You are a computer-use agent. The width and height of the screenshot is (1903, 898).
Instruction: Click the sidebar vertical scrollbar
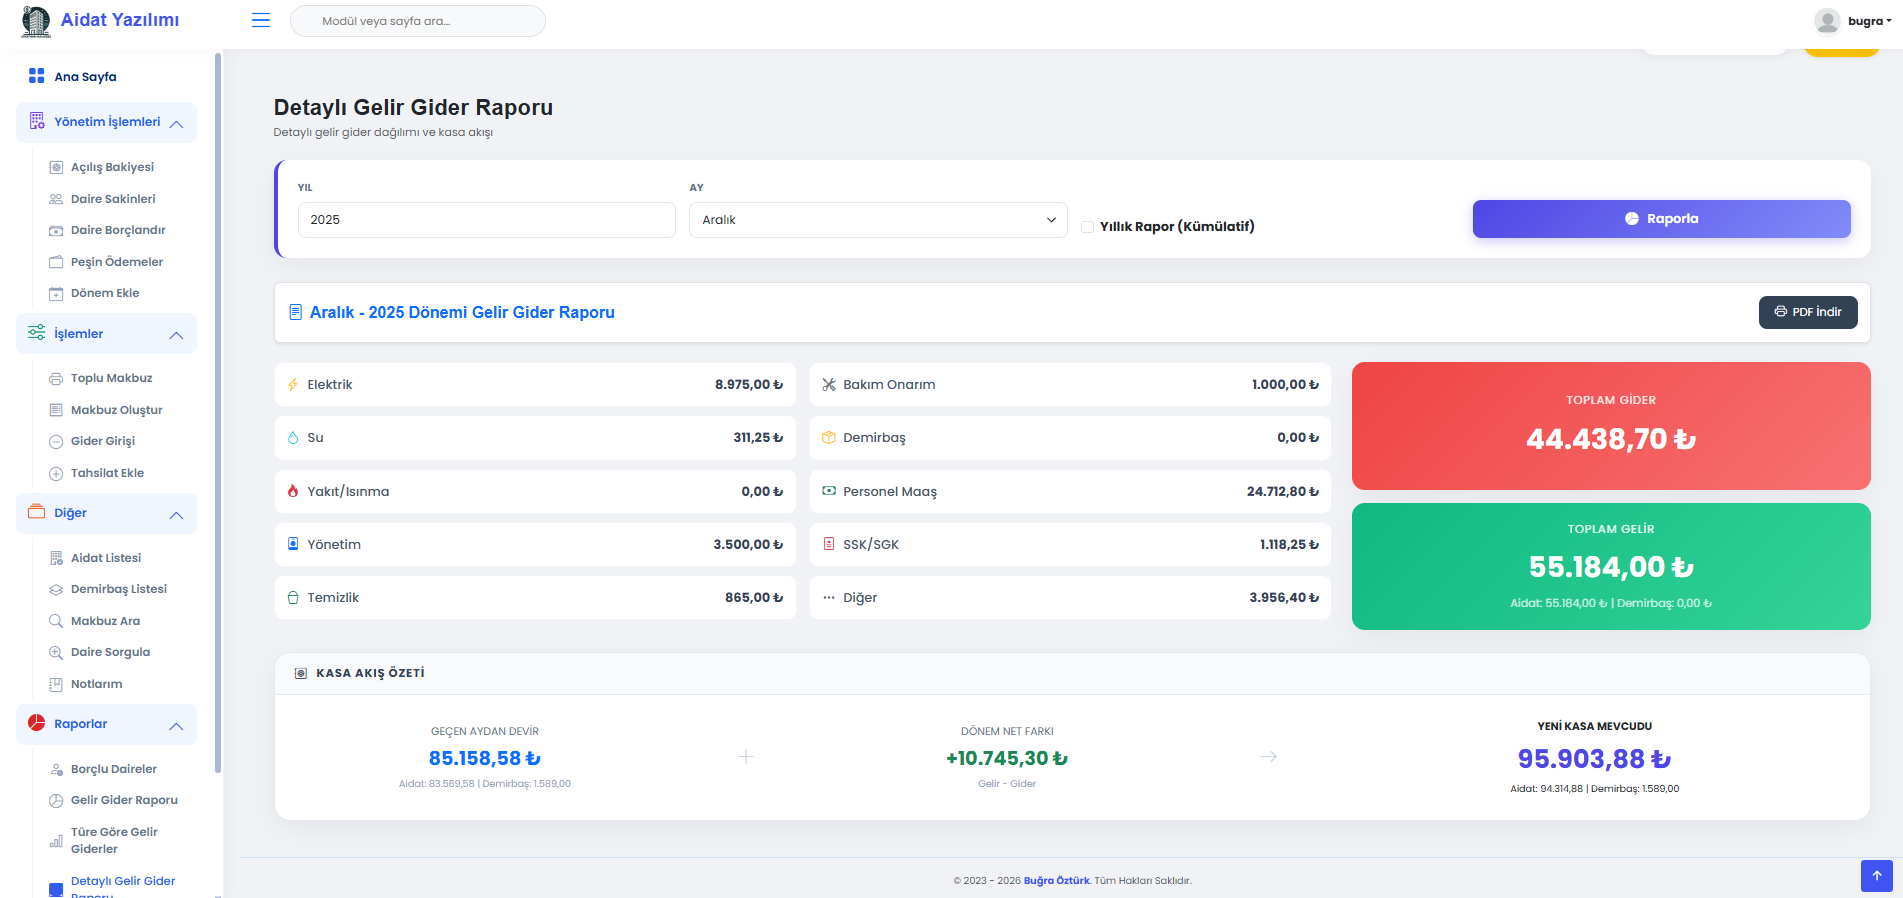pyautogui.click(x=218, y=400)
